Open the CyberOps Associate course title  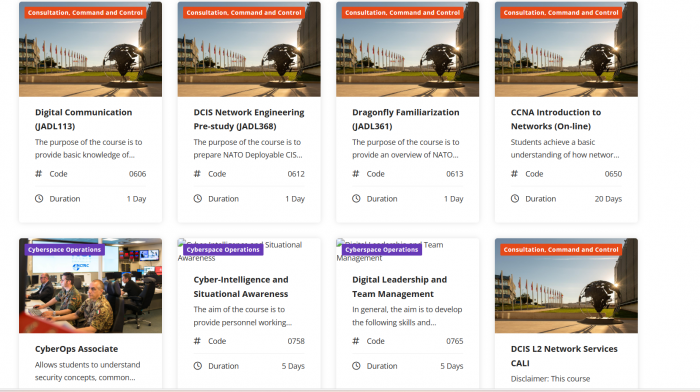(x=76, y=349)
